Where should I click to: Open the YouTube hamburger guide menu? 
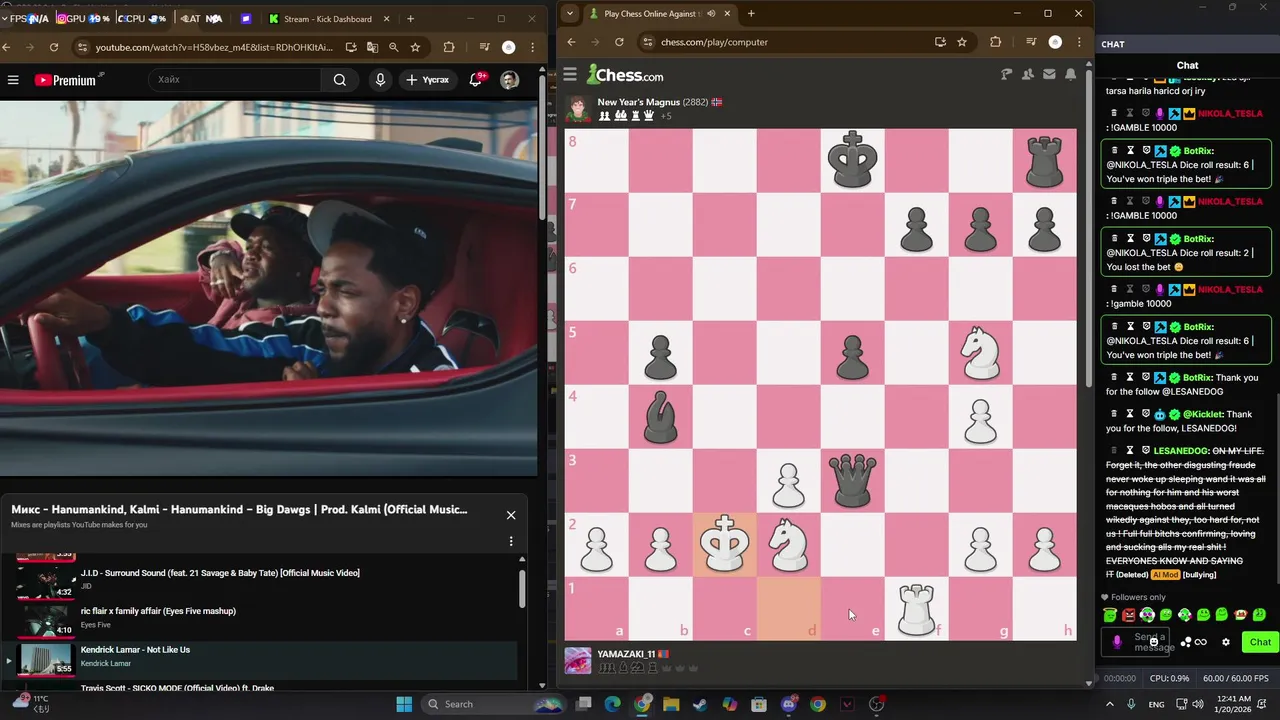[13, 80]
